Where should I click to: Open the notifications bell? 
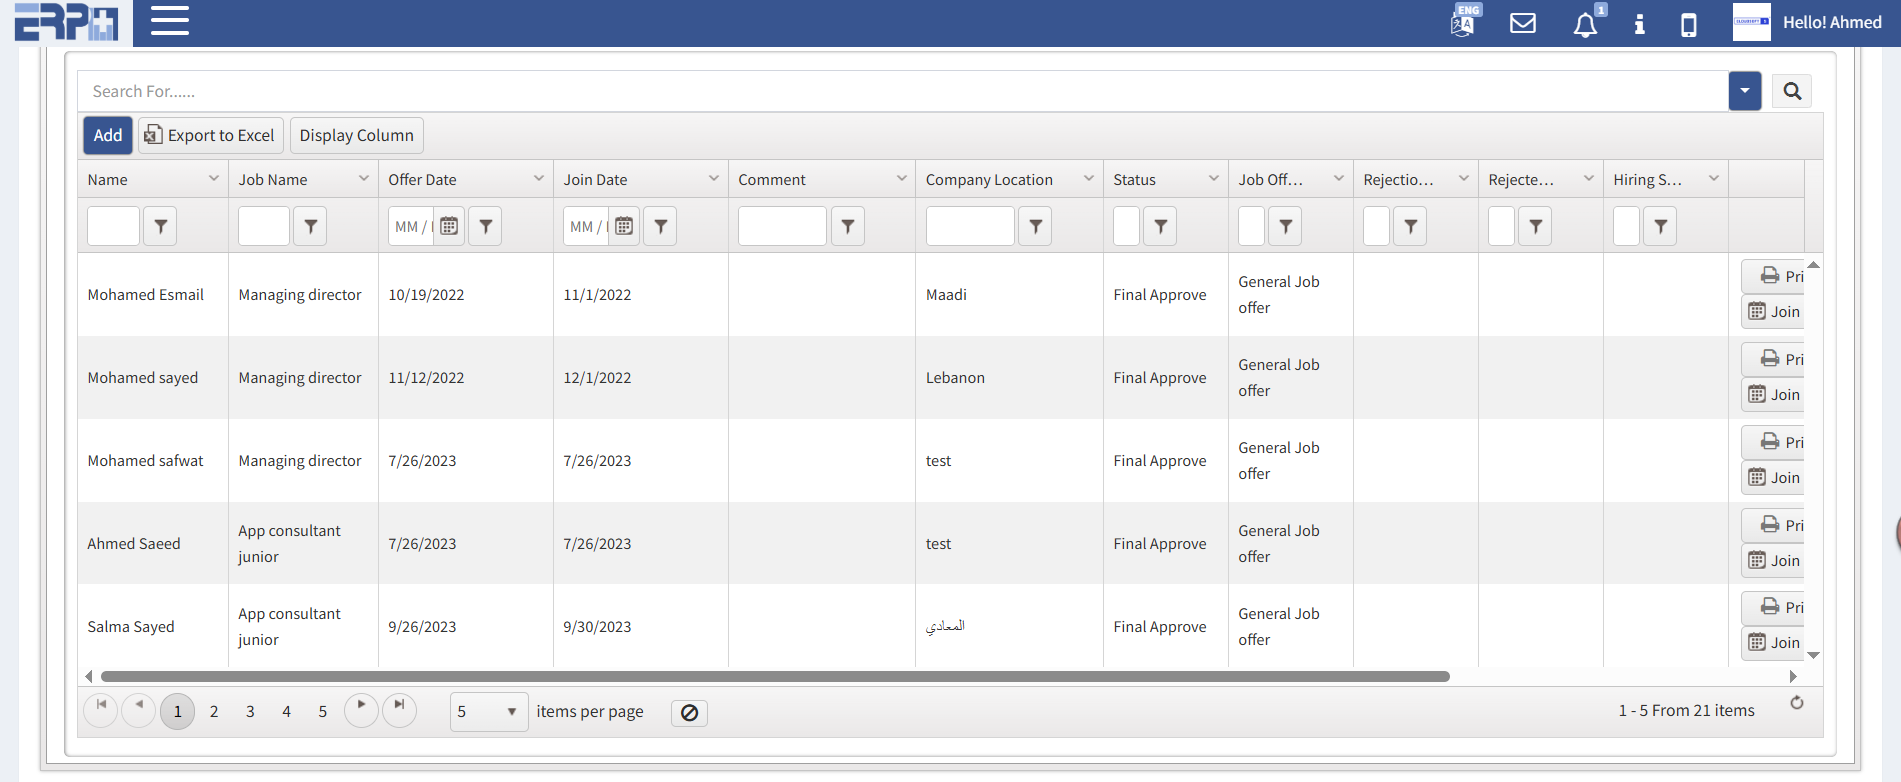tap(1585, 24)
